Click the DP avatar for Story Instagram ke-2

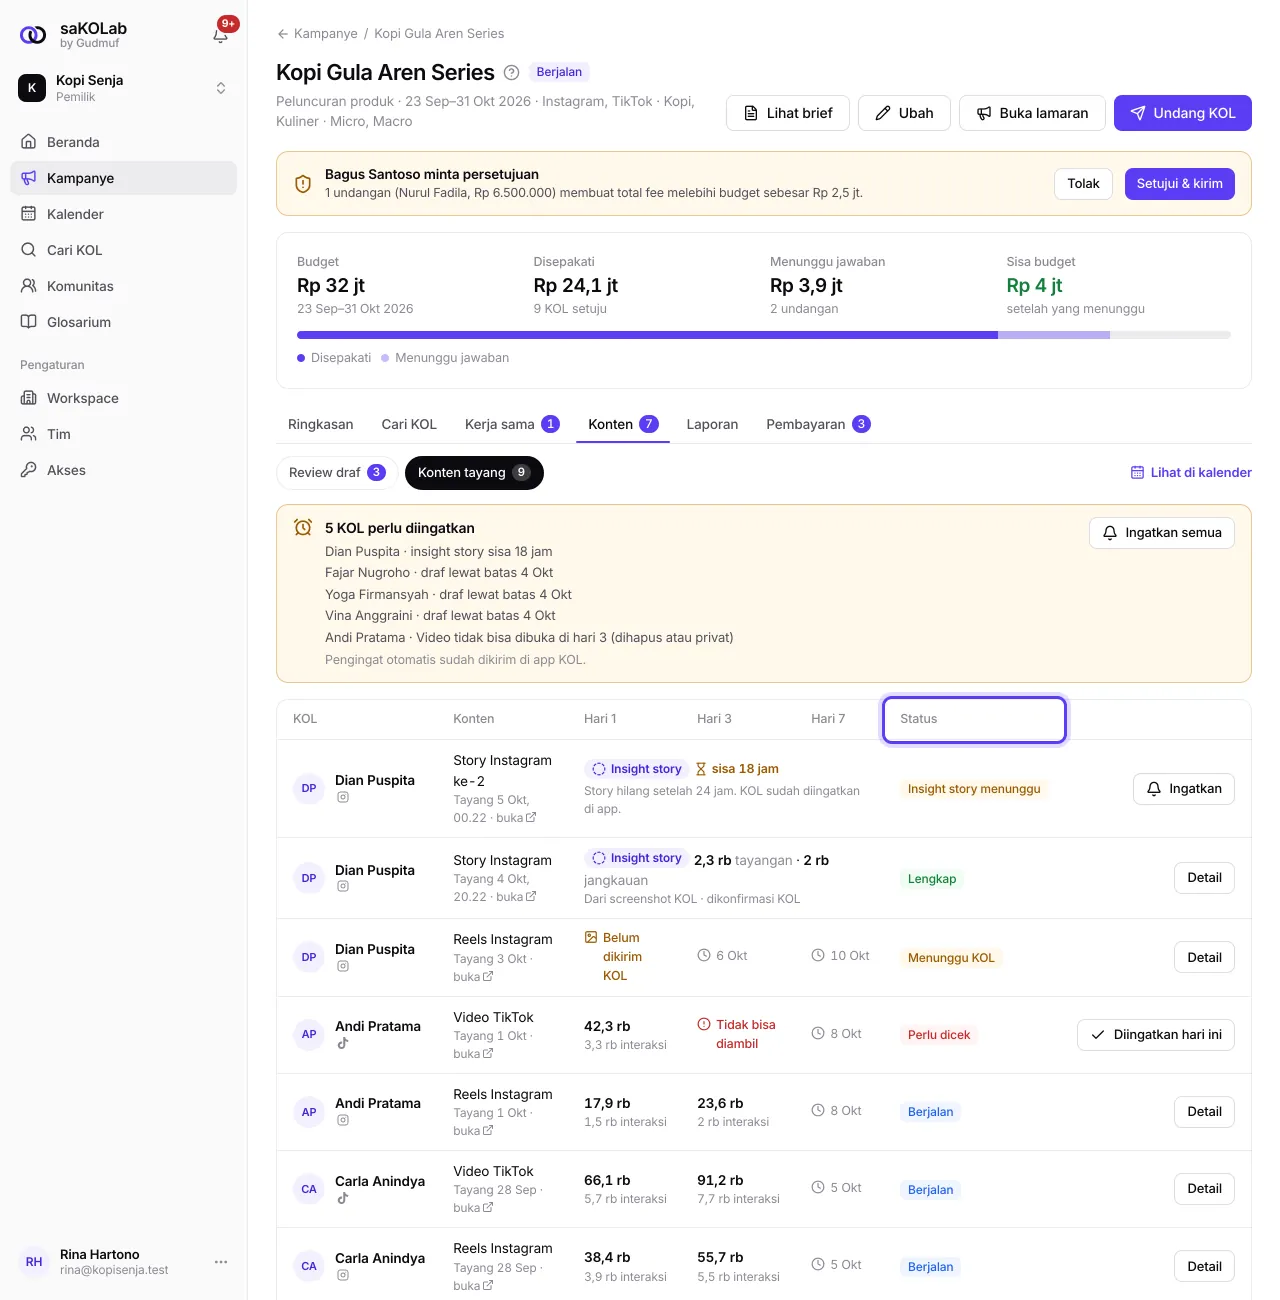309,788
